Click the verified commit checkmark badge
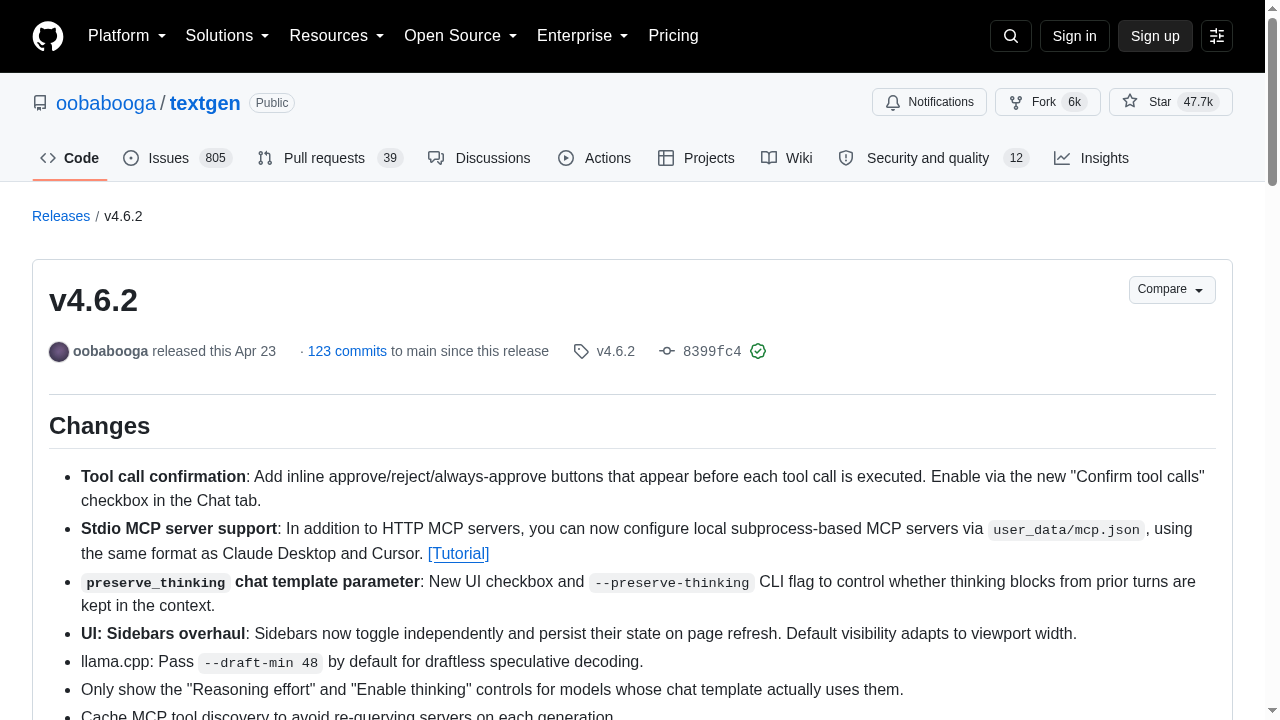 758,351
